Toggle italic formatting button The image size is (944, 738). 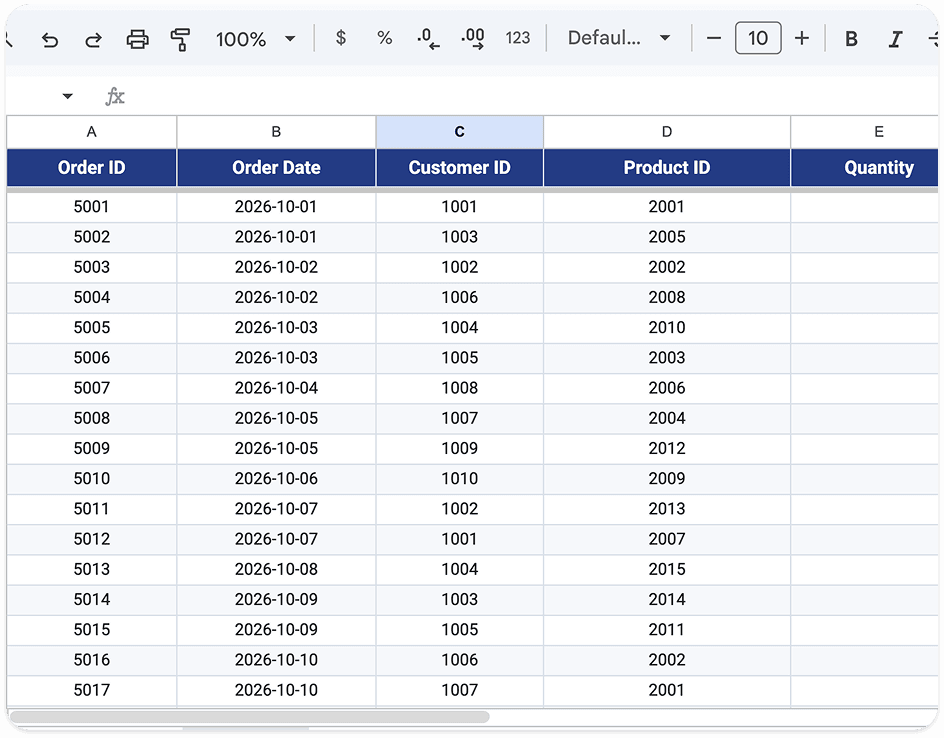coord(895,39)
